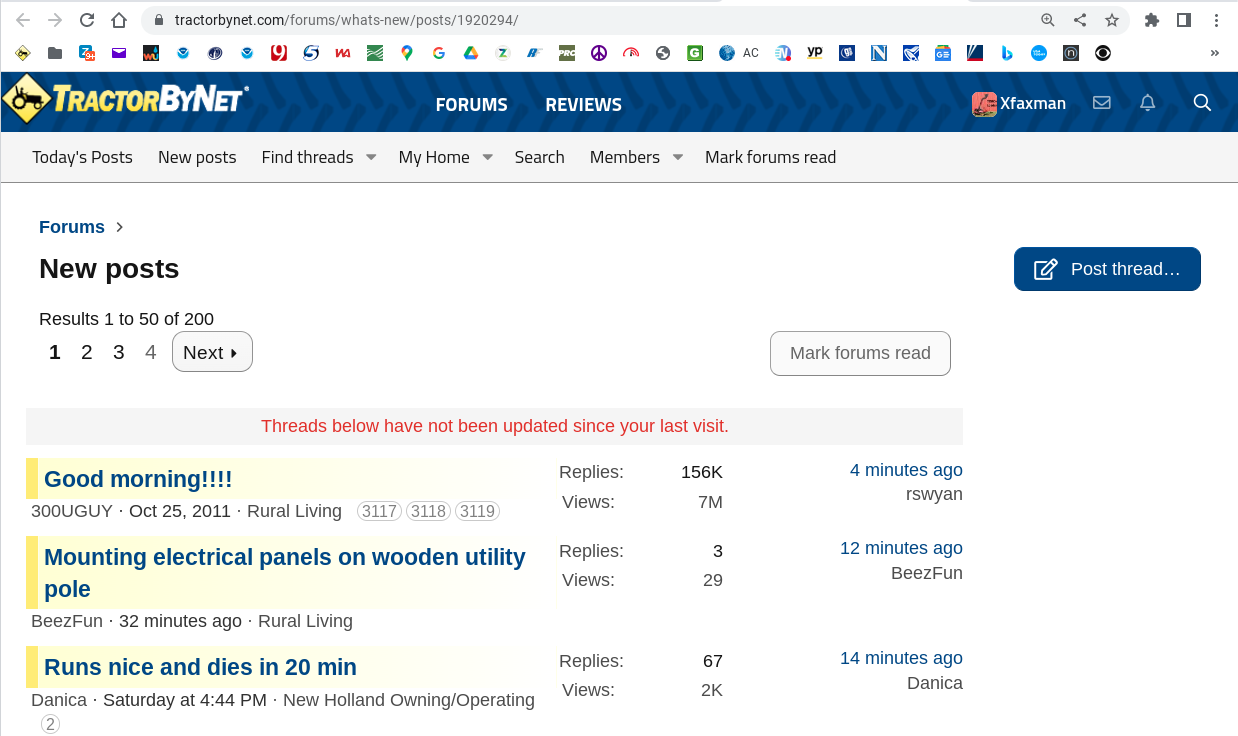Click the Post thread button
The image size is (1238, 736).
(1107, 269)
